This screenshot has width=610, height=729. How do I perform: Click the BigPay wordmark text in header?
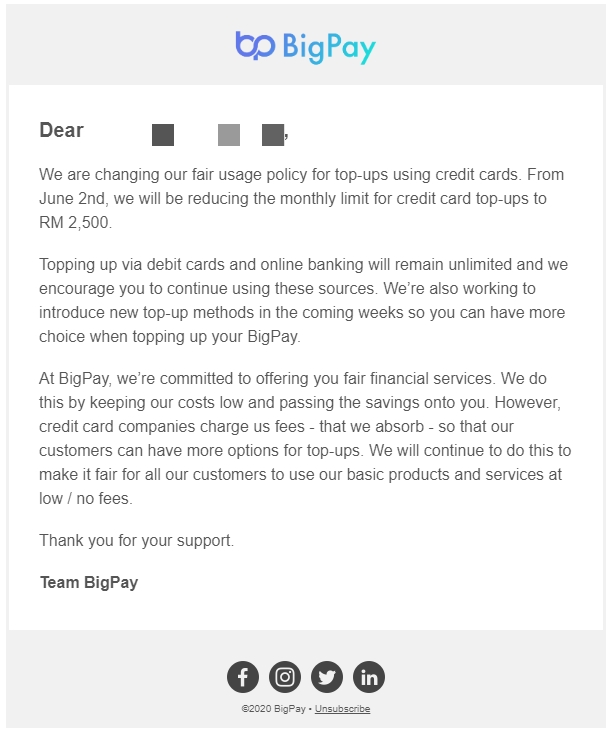click(x=328, y=47)
